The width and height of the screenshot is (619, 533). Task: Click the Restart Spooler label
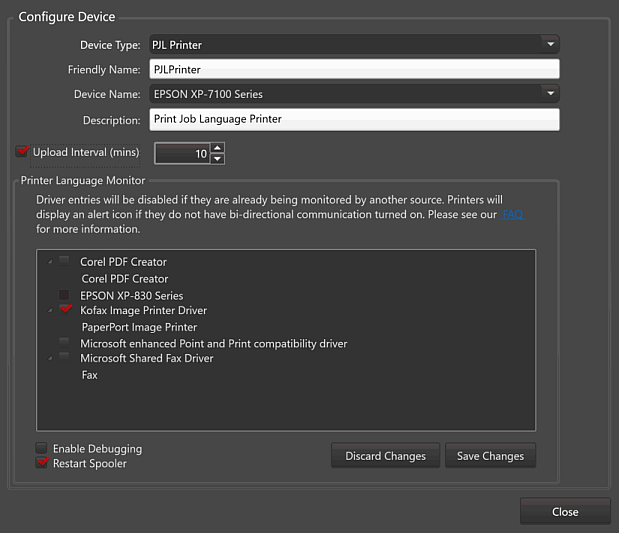coord(90,464)
